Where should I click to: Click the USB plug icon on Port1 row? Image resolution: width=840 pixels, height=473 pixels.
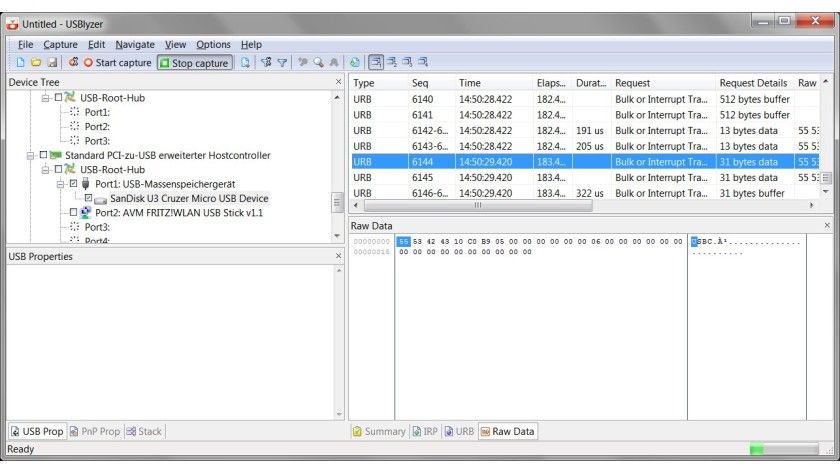(86, 184)
